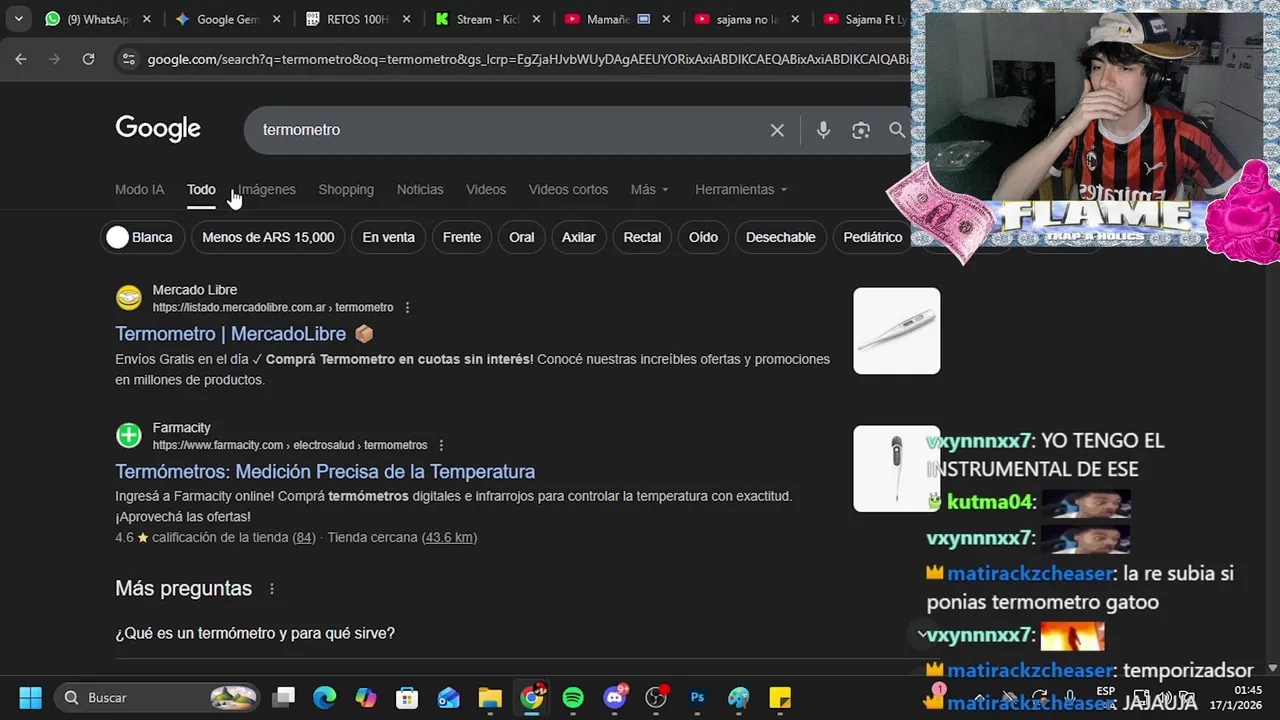Open Windows Start menu
Screen dimensions: 1280x720
click(x=30, y=697)
